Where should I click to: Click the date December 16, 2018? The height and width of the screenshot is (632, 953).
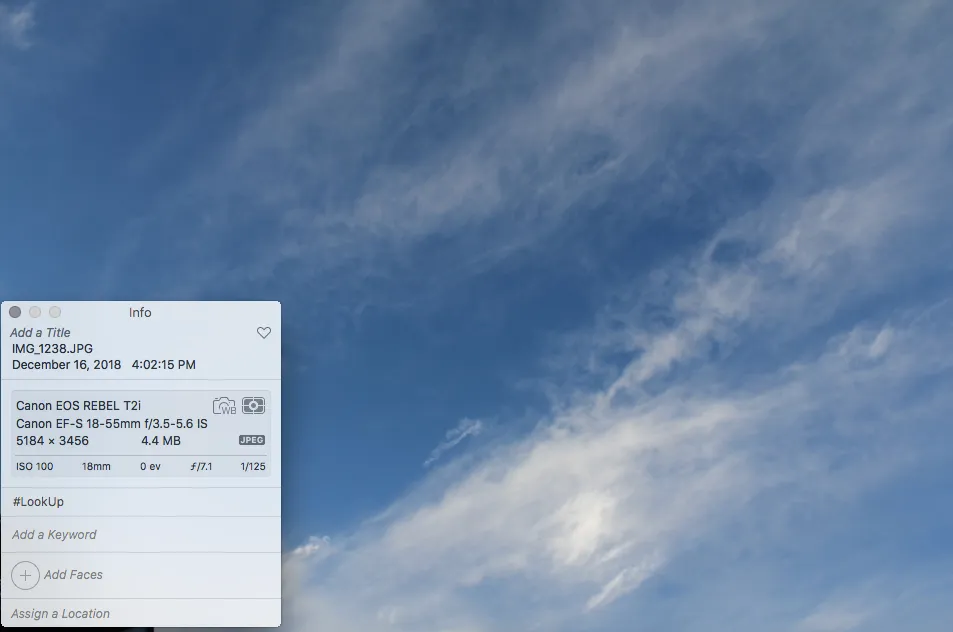[66, 365]
